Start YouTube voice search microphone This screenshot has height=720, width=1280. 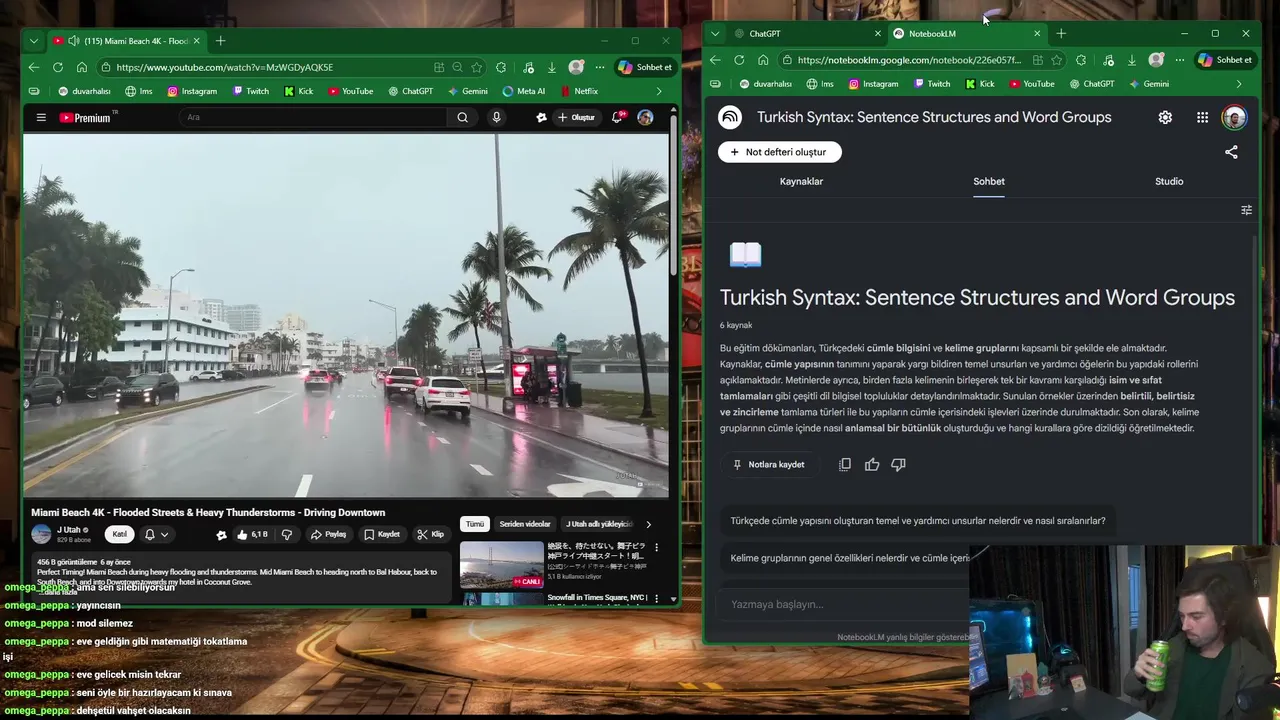point(496,117)
